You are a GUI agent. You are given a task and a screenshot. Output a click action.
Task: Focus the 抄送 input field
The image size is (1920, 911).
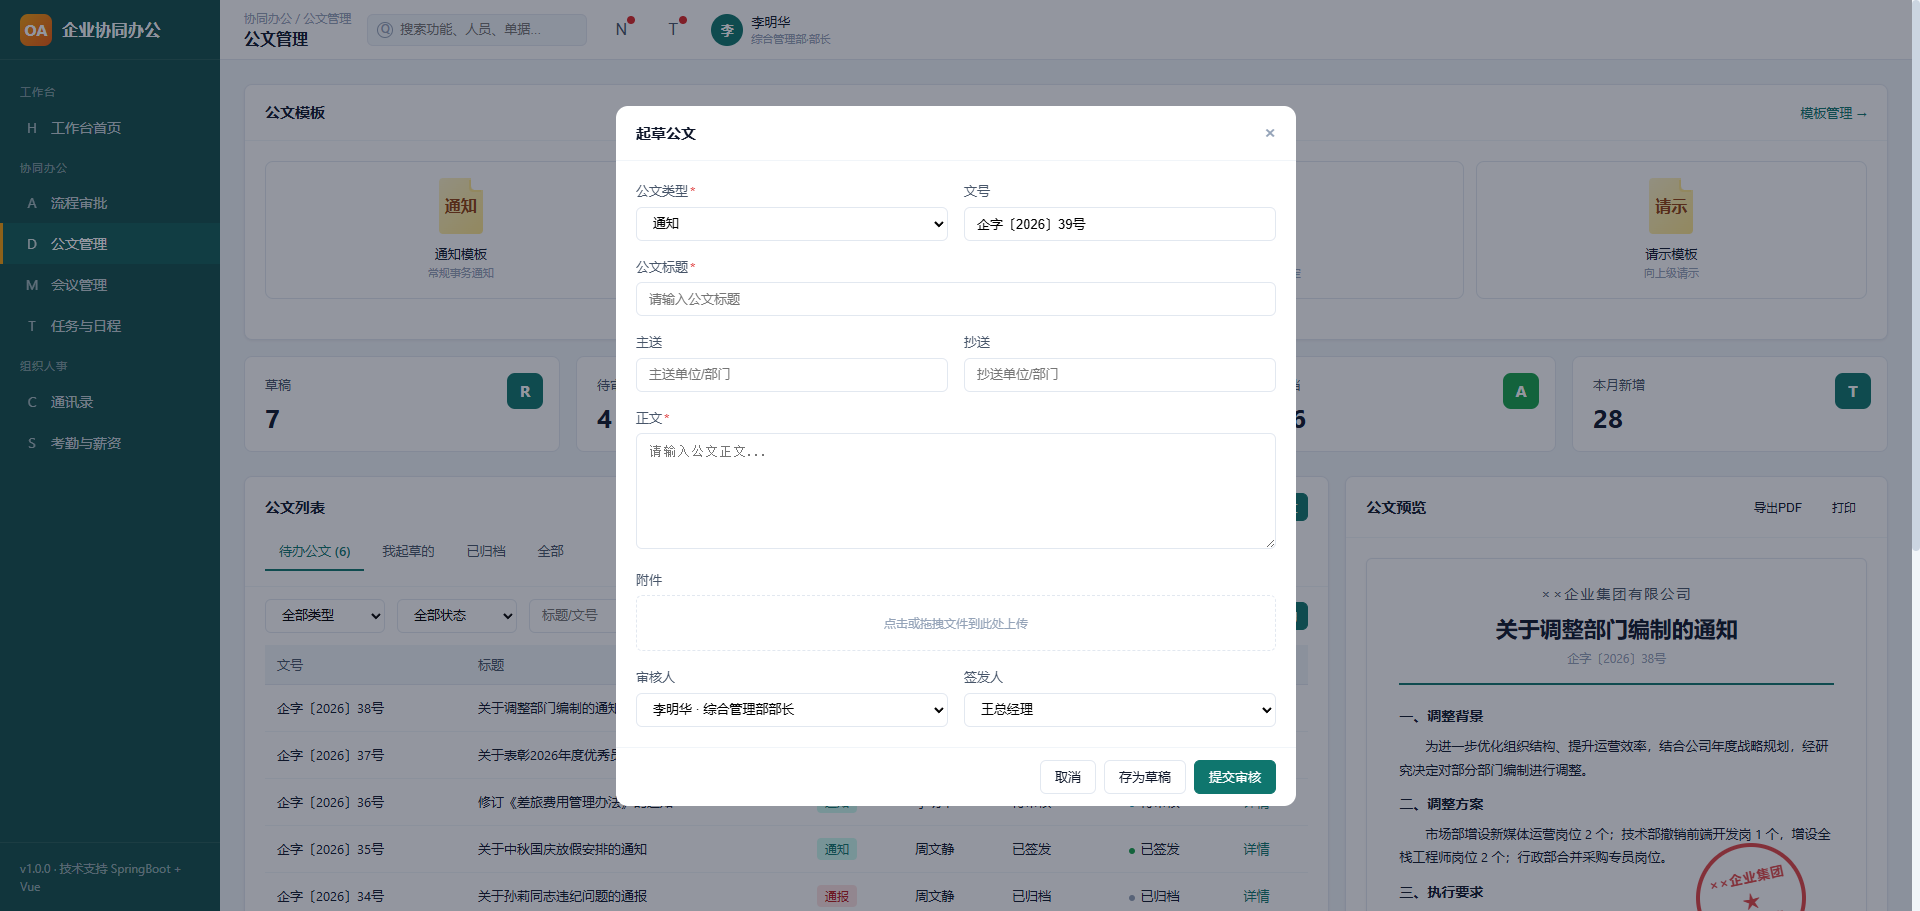(x=1120, y=375)
